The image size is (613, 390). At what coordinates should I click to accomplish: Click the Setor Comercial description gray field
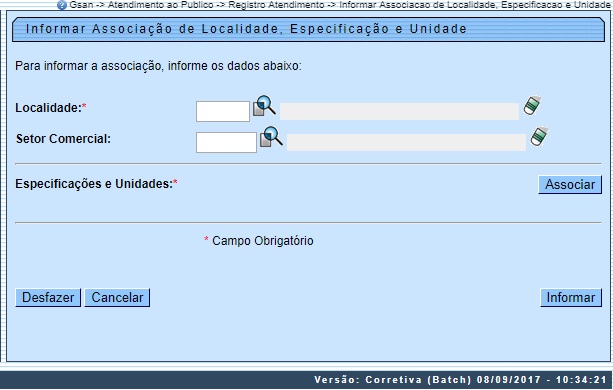(x=406, y=142)
